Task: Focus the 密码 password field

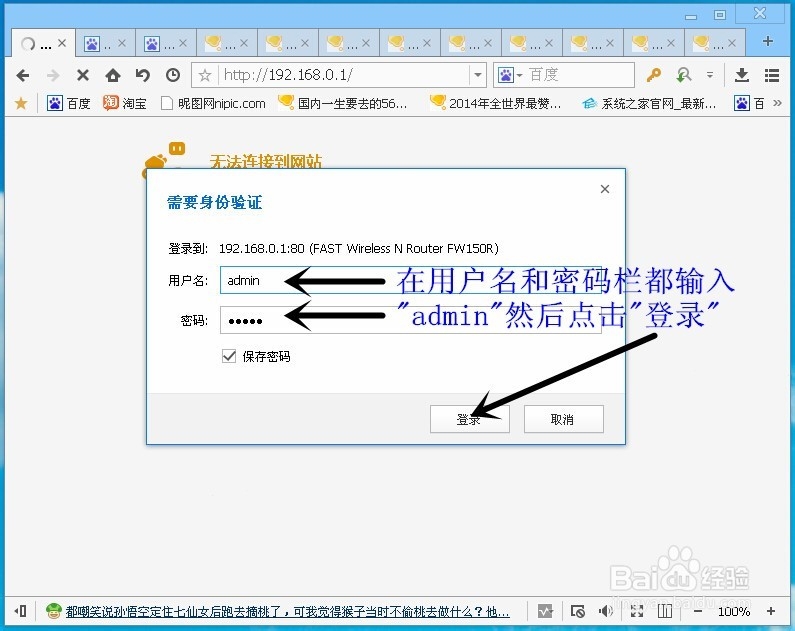Action: click(x=411, y=320)
